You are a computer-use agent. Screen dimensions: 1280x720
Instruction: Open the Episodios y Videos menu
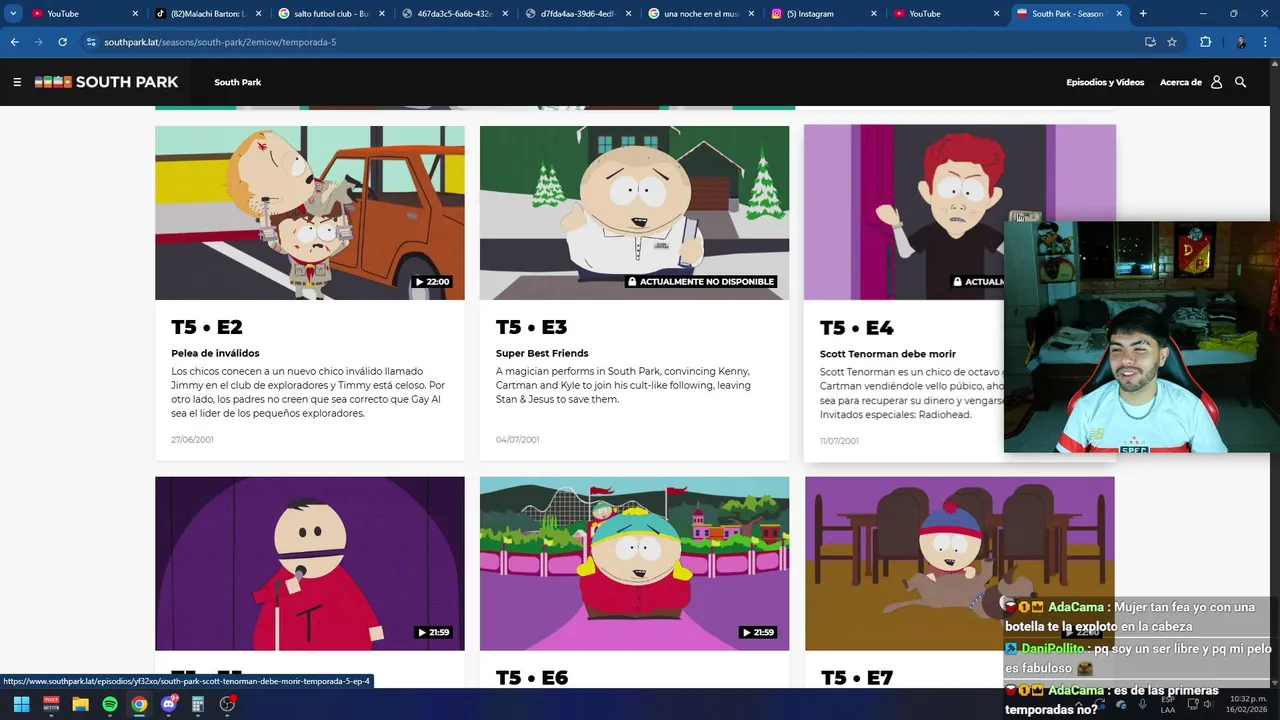coord(1105,82)
